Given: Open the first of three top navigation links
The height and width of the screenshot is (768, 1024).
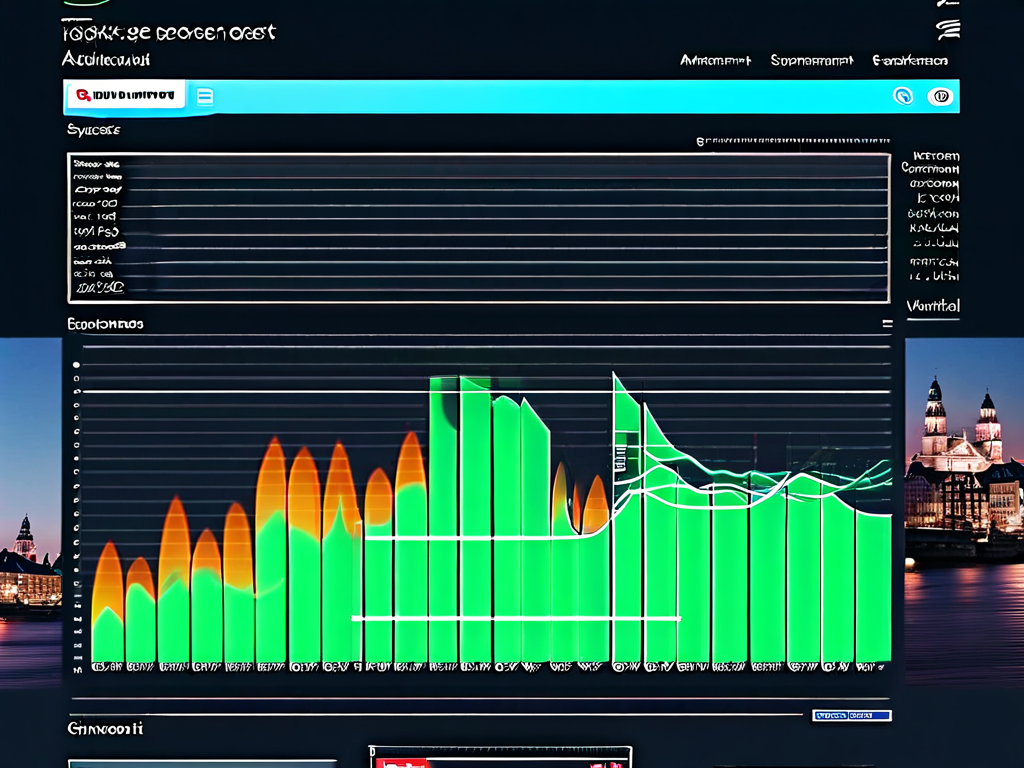Looking at the screenshot, I should point(715,61).
